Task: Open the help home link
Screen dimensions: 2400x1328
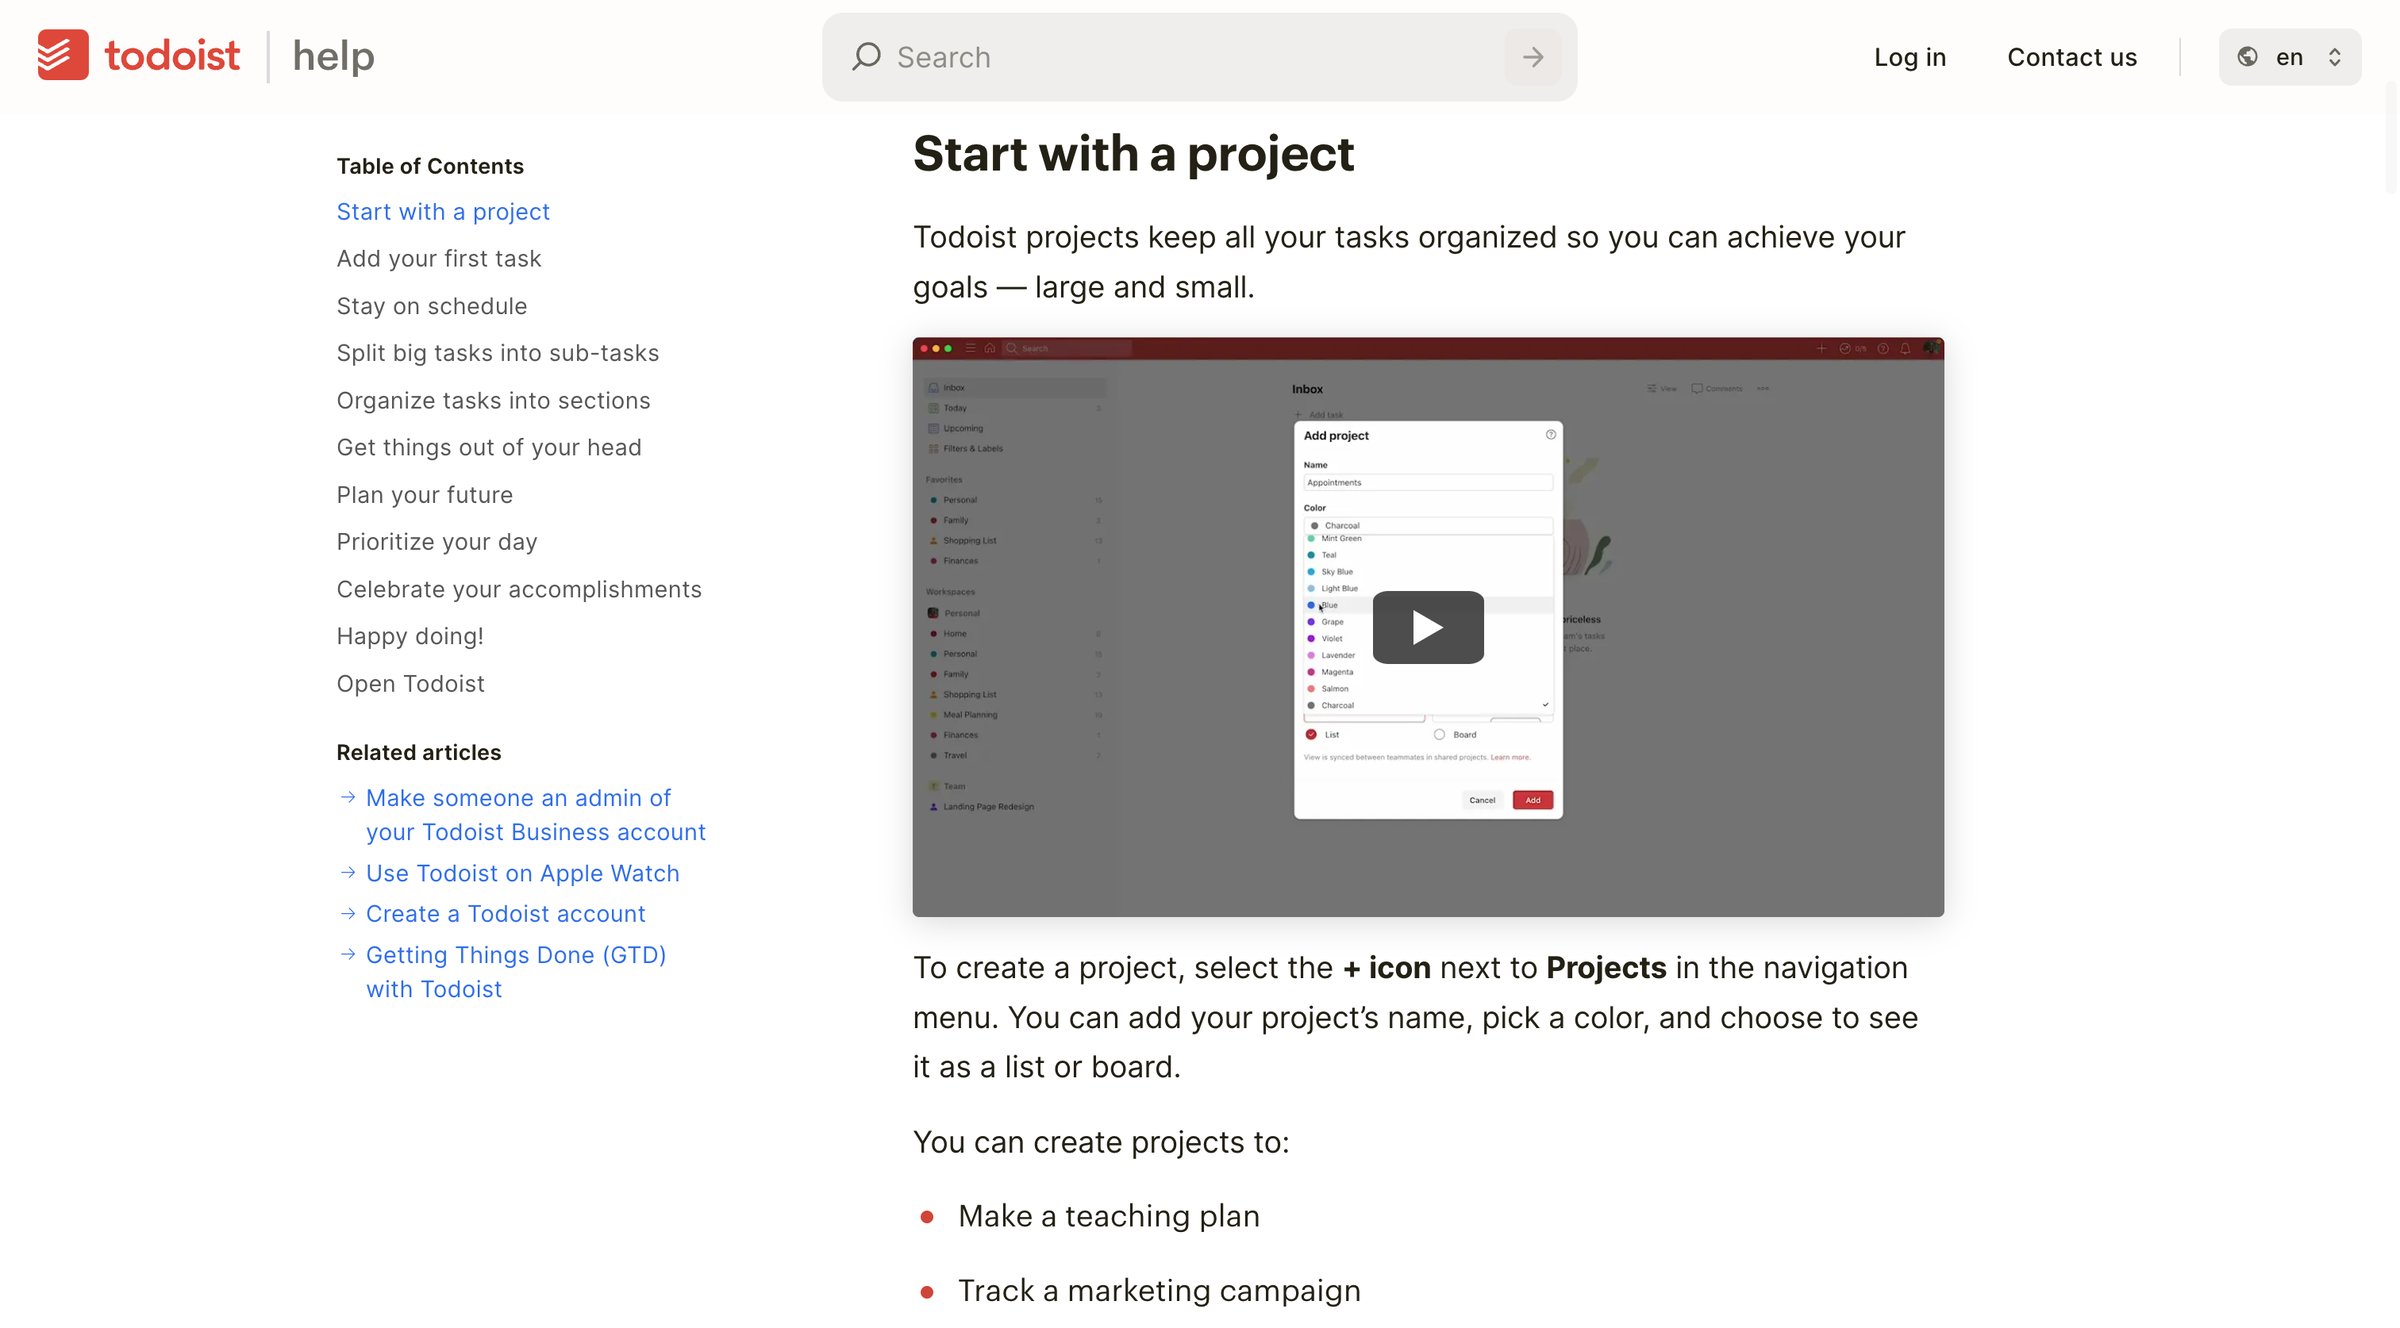Action: tap(333, 56)
